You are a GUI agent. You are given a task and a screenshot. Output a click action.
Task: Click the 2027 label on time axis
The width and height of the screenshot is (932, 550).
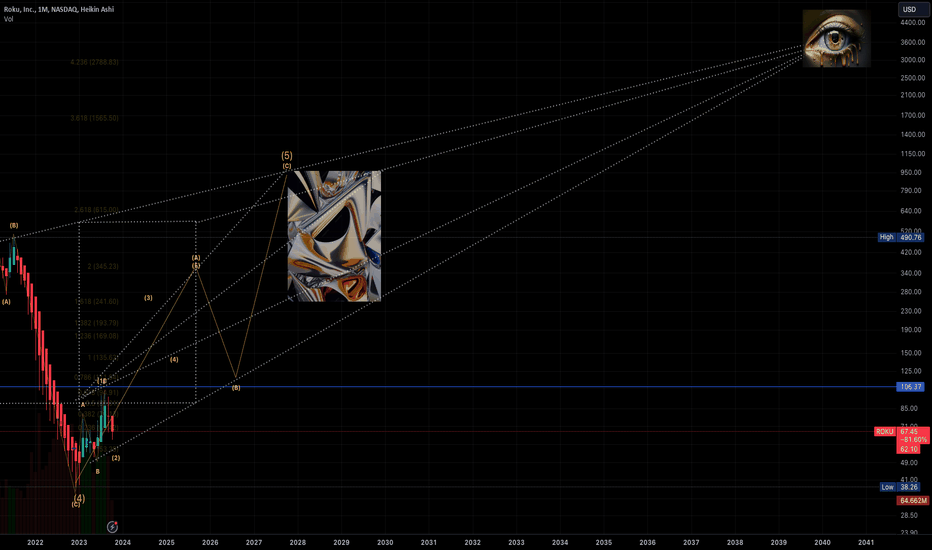click(254, 542)
